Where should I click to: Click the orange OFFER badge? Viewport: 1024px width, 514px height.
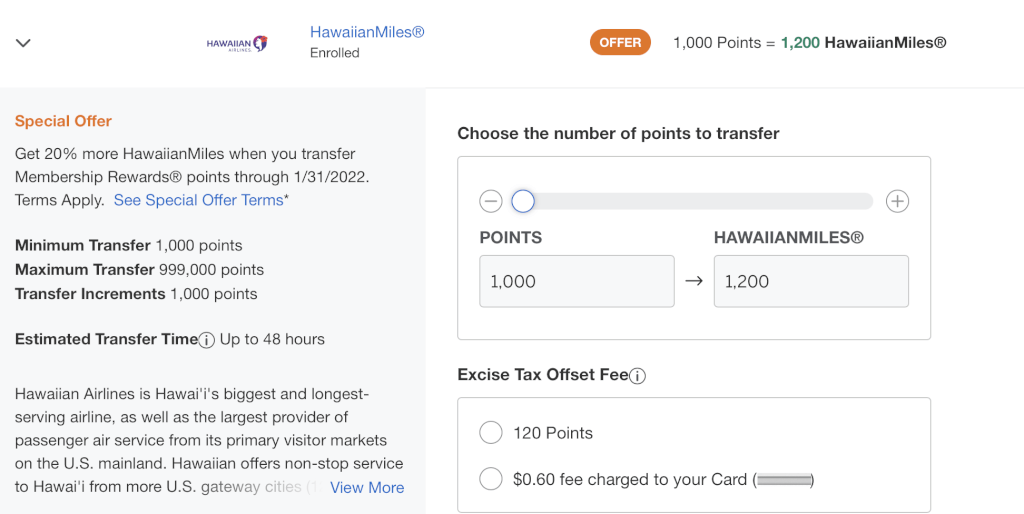click(x=620, y=42)
